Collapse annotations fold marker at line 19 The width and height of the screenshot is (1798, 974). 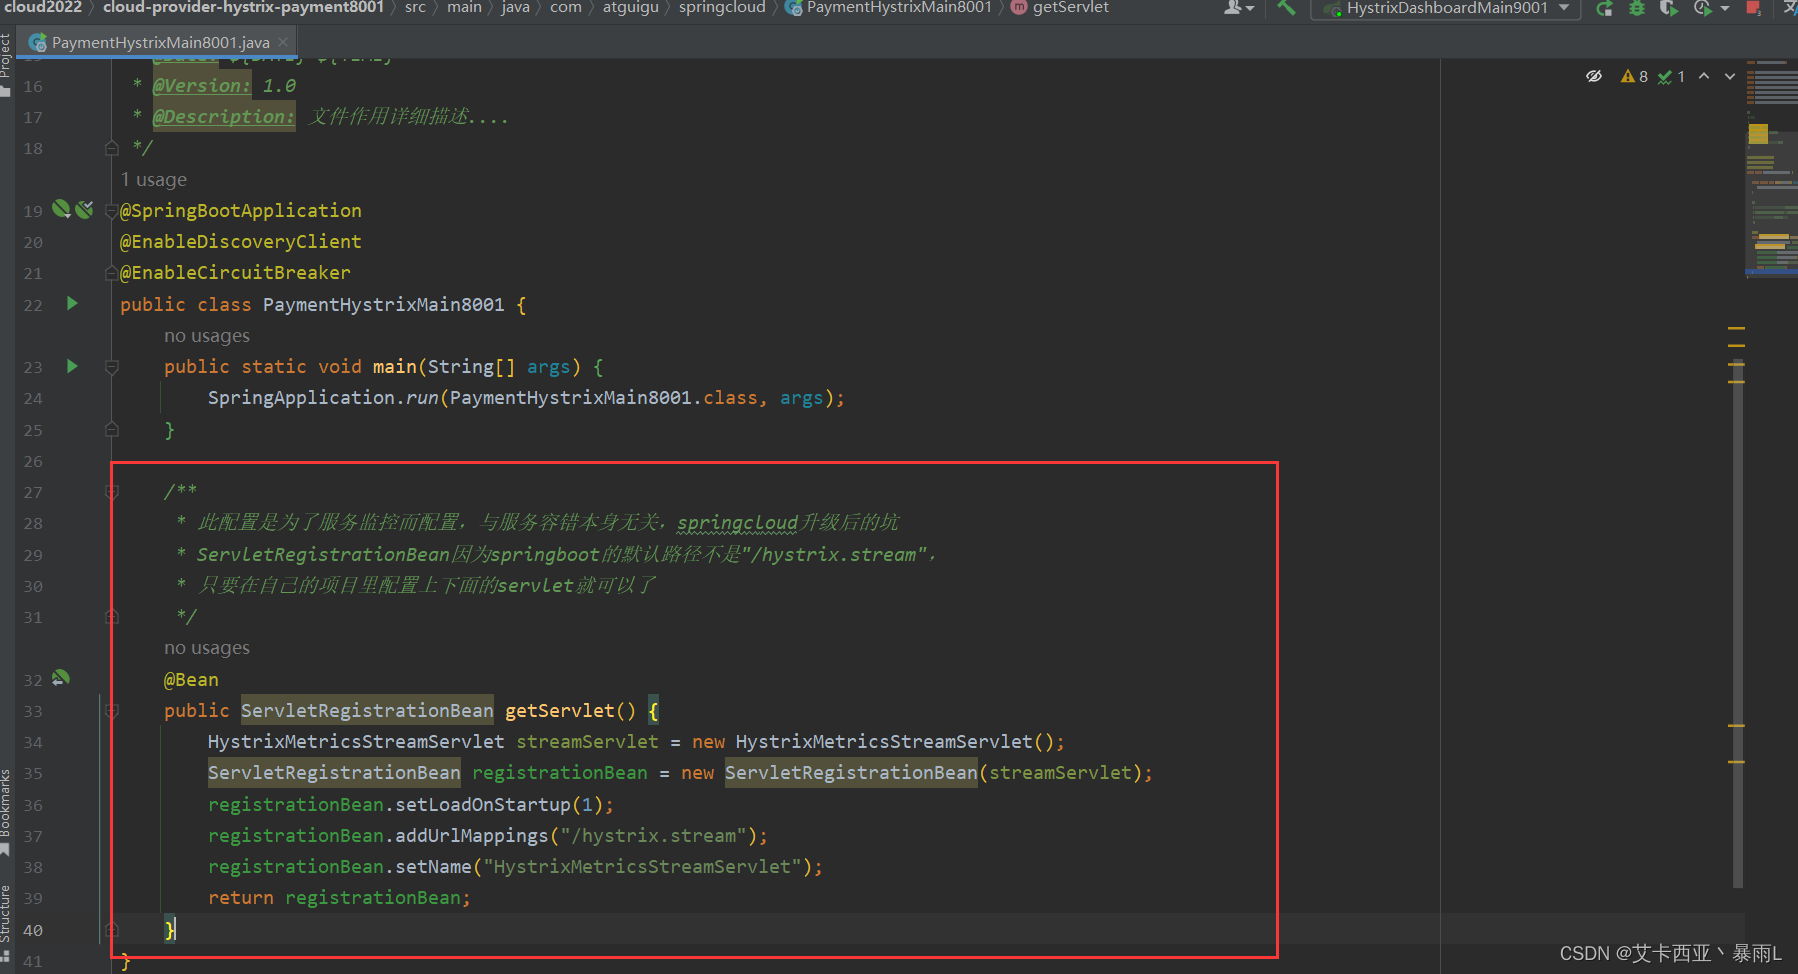112,211
